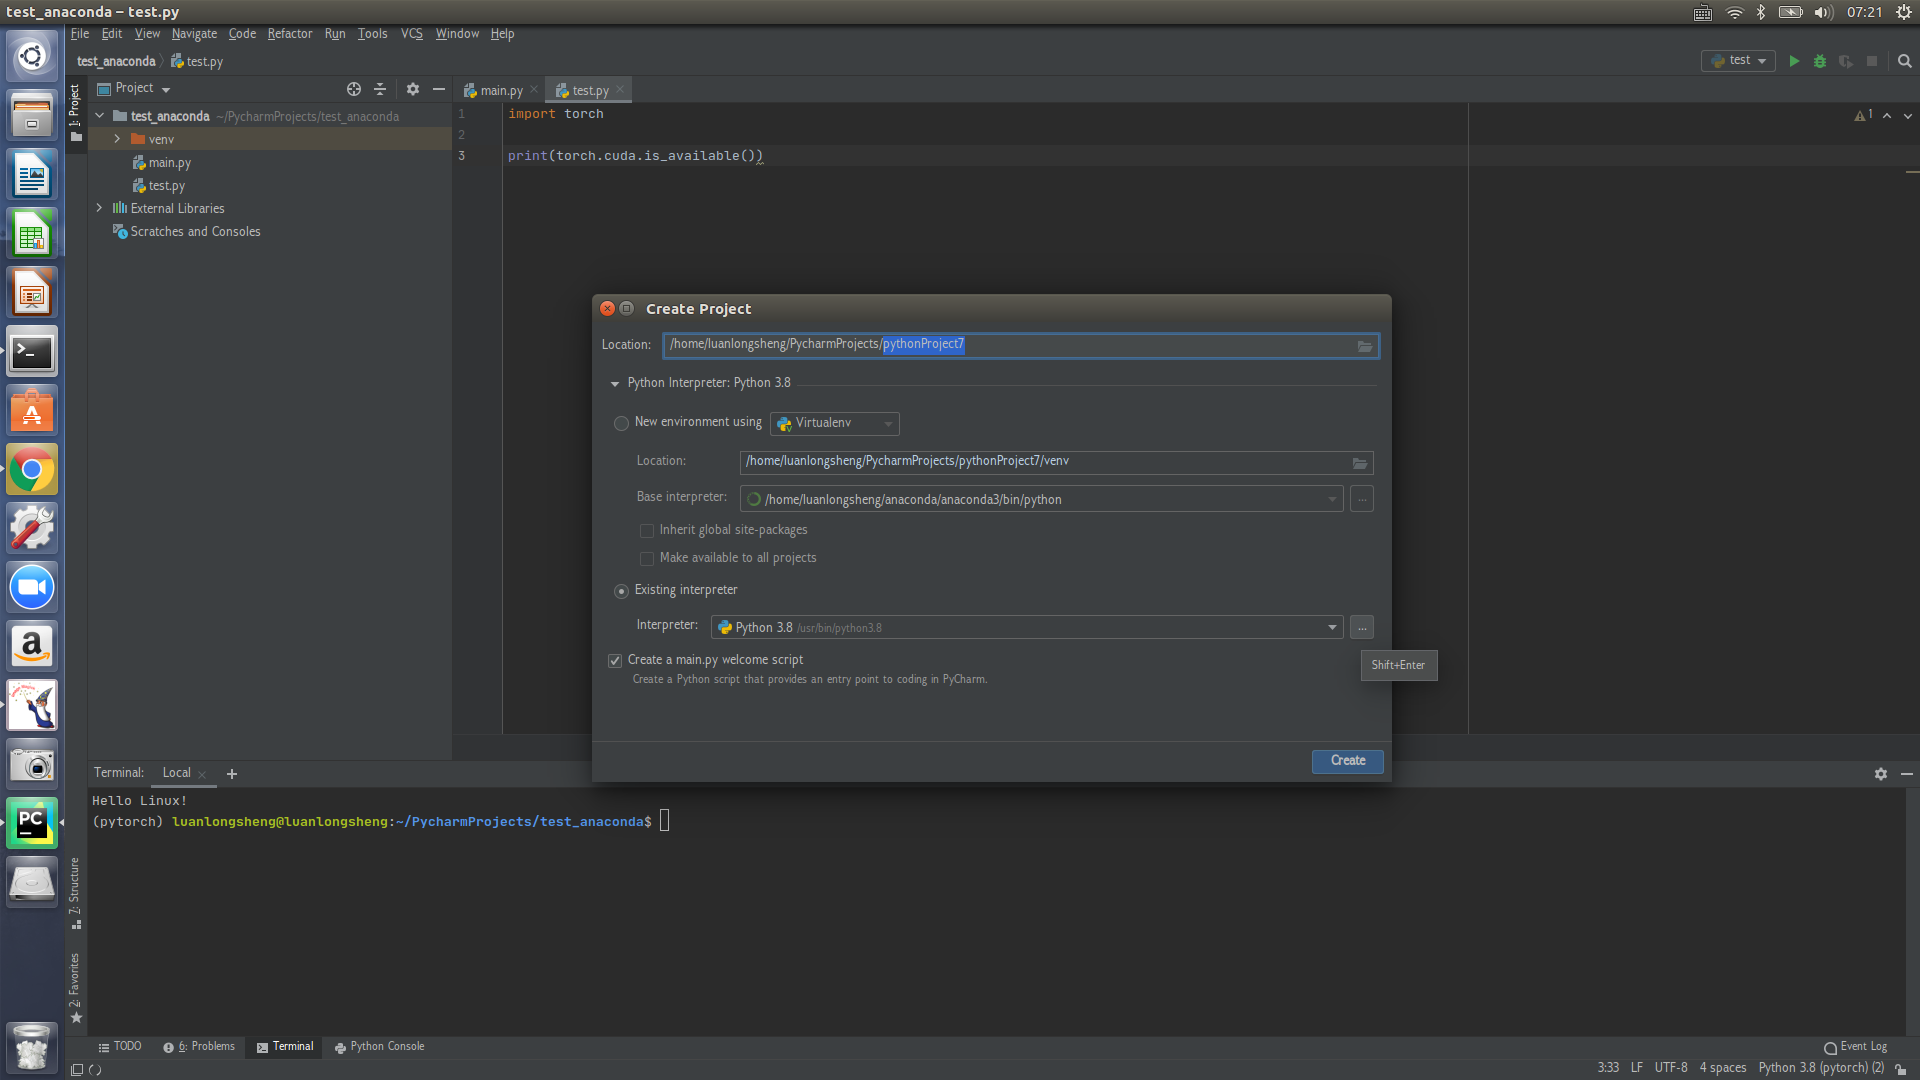Image resolution: width=1920 pixels, height=1080 pixels.
Task: Switch to the main.py editor tab
Action: tap(500, 91)
